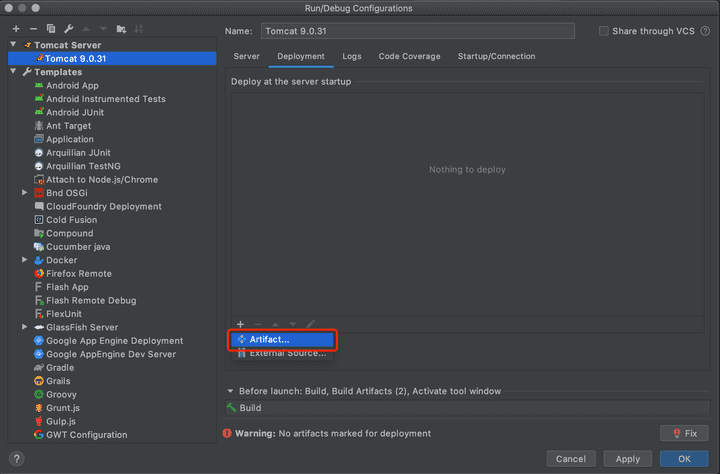Enable the Share through VCS checkbox
Image resolution: width=720 pixels, height=474 pixels.
point(603,31)
